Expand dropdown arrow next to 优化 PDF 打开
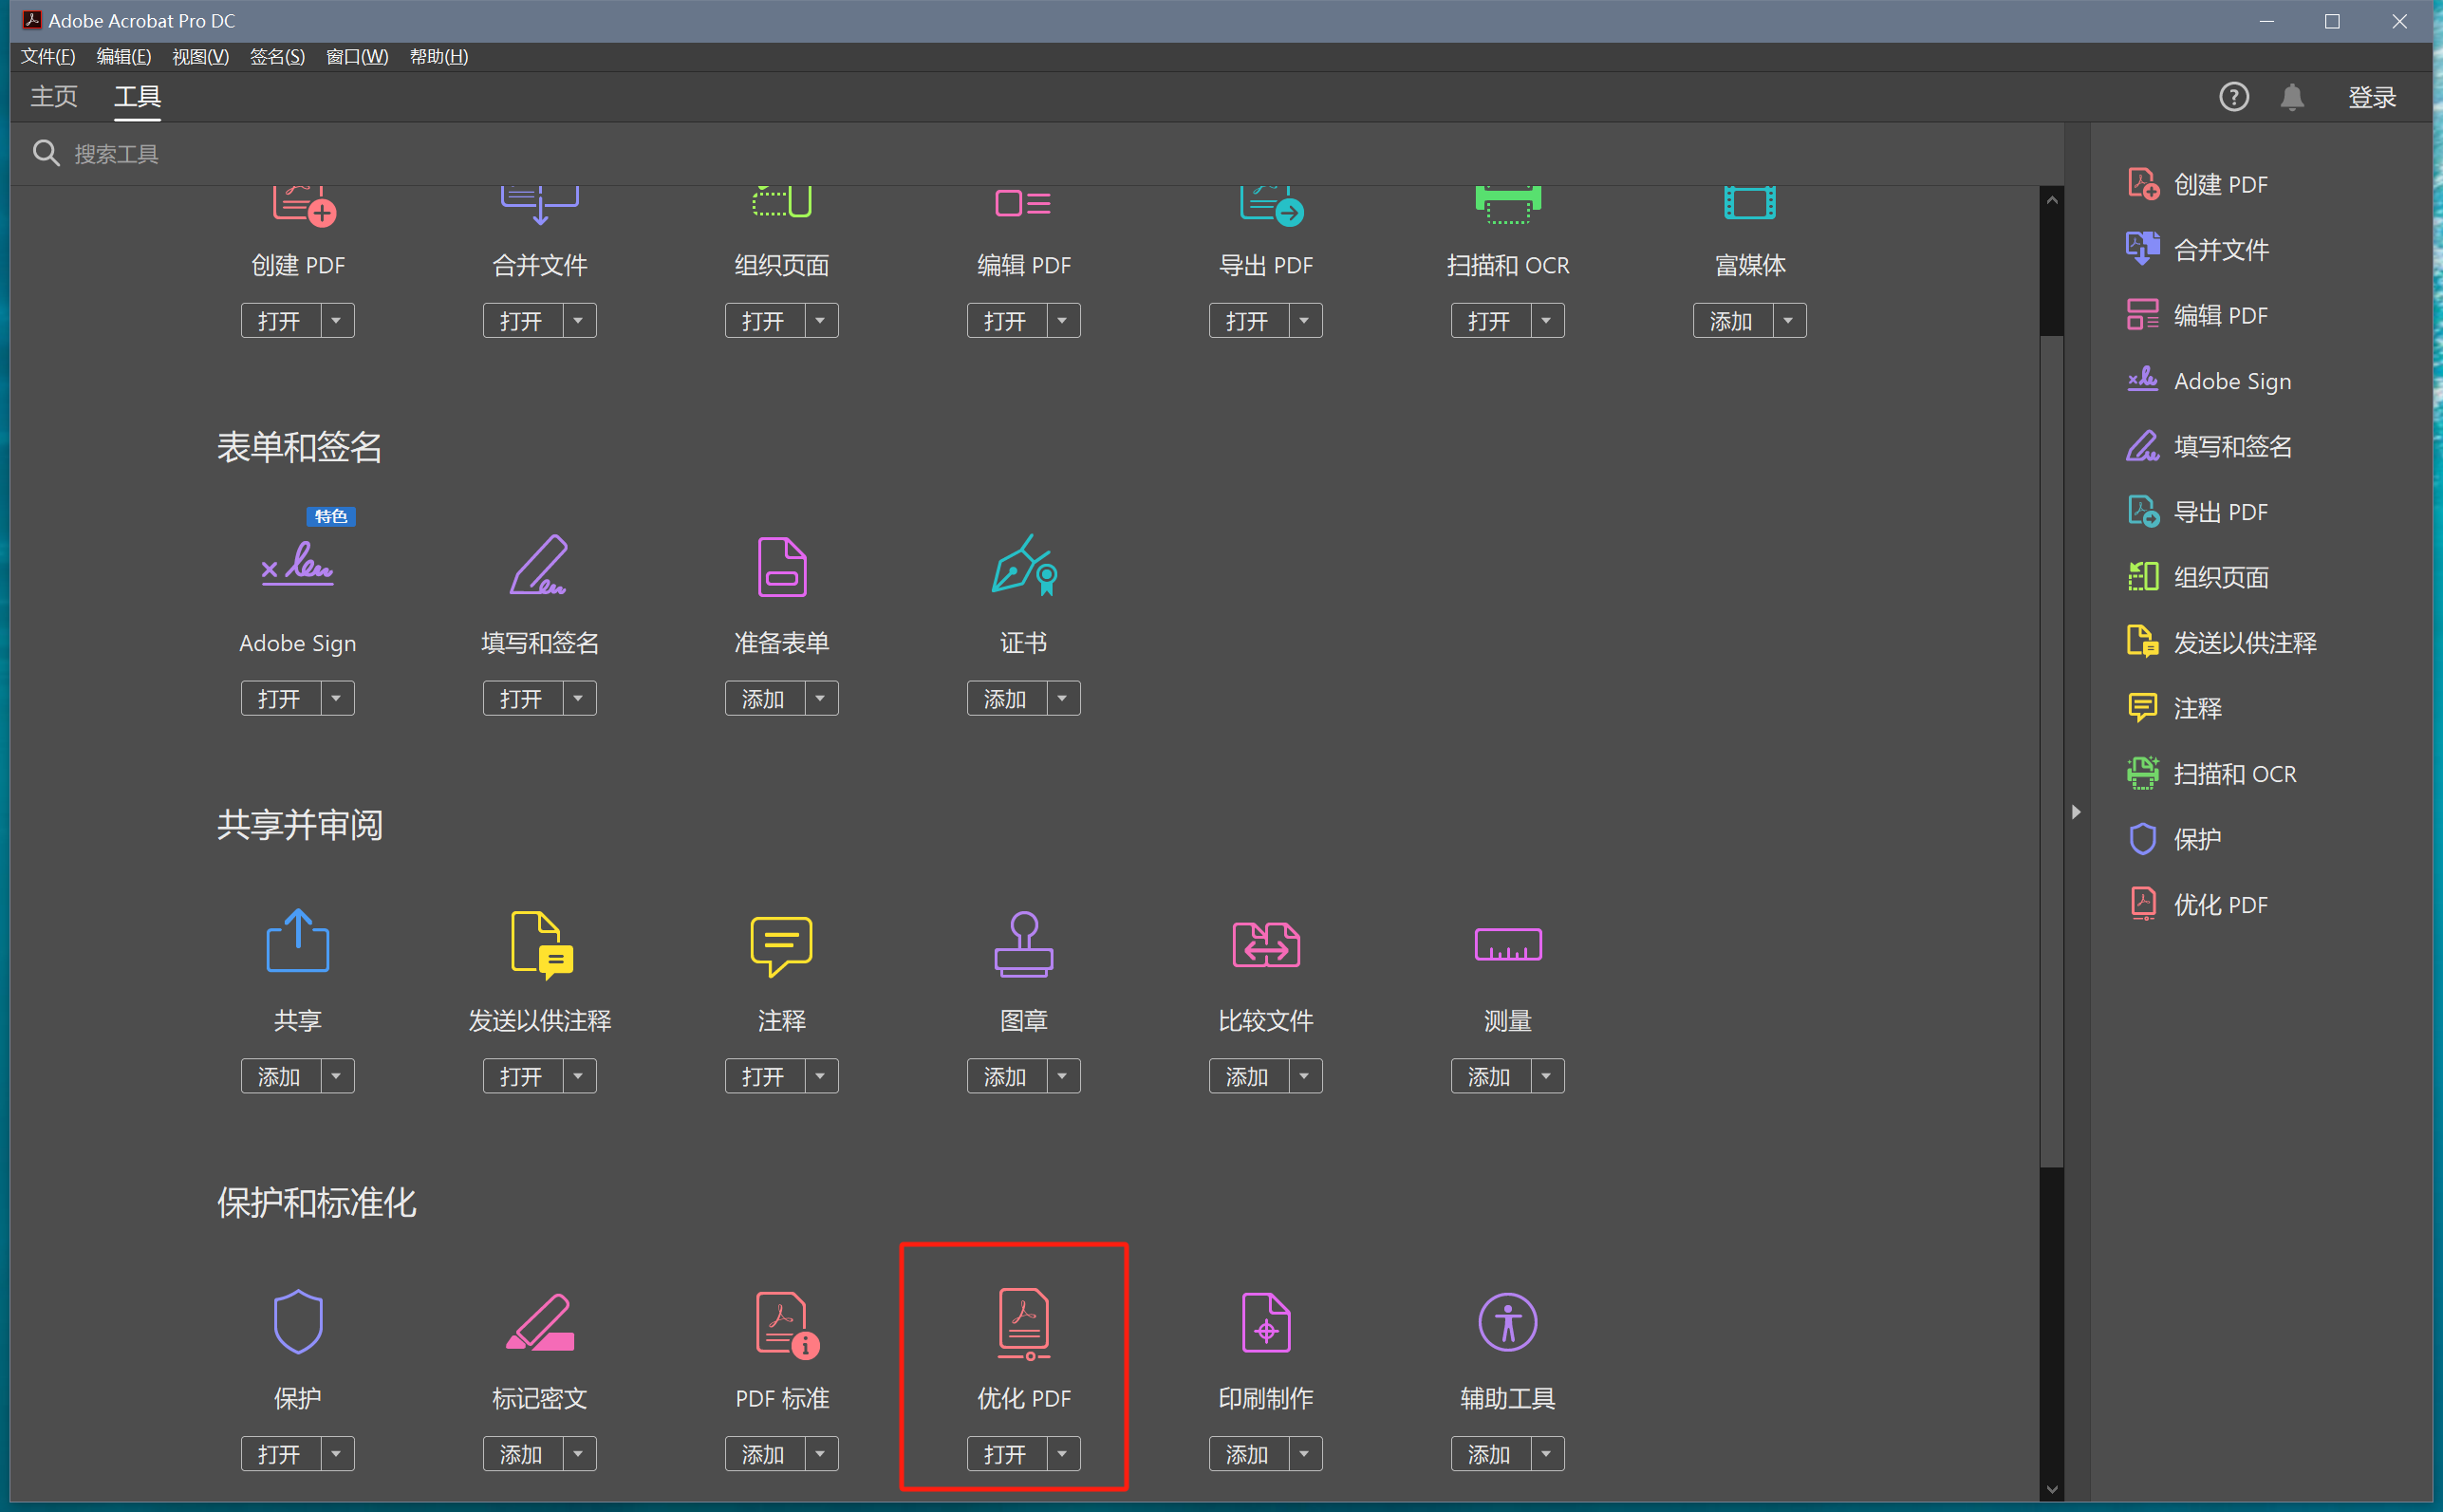 pos(1063,1453)
